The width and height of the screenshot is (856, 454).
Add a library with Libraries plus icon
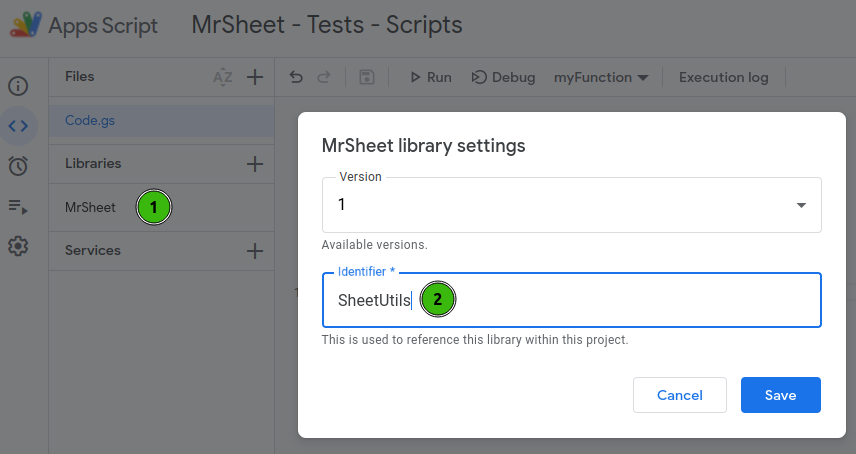coord(255,164)
